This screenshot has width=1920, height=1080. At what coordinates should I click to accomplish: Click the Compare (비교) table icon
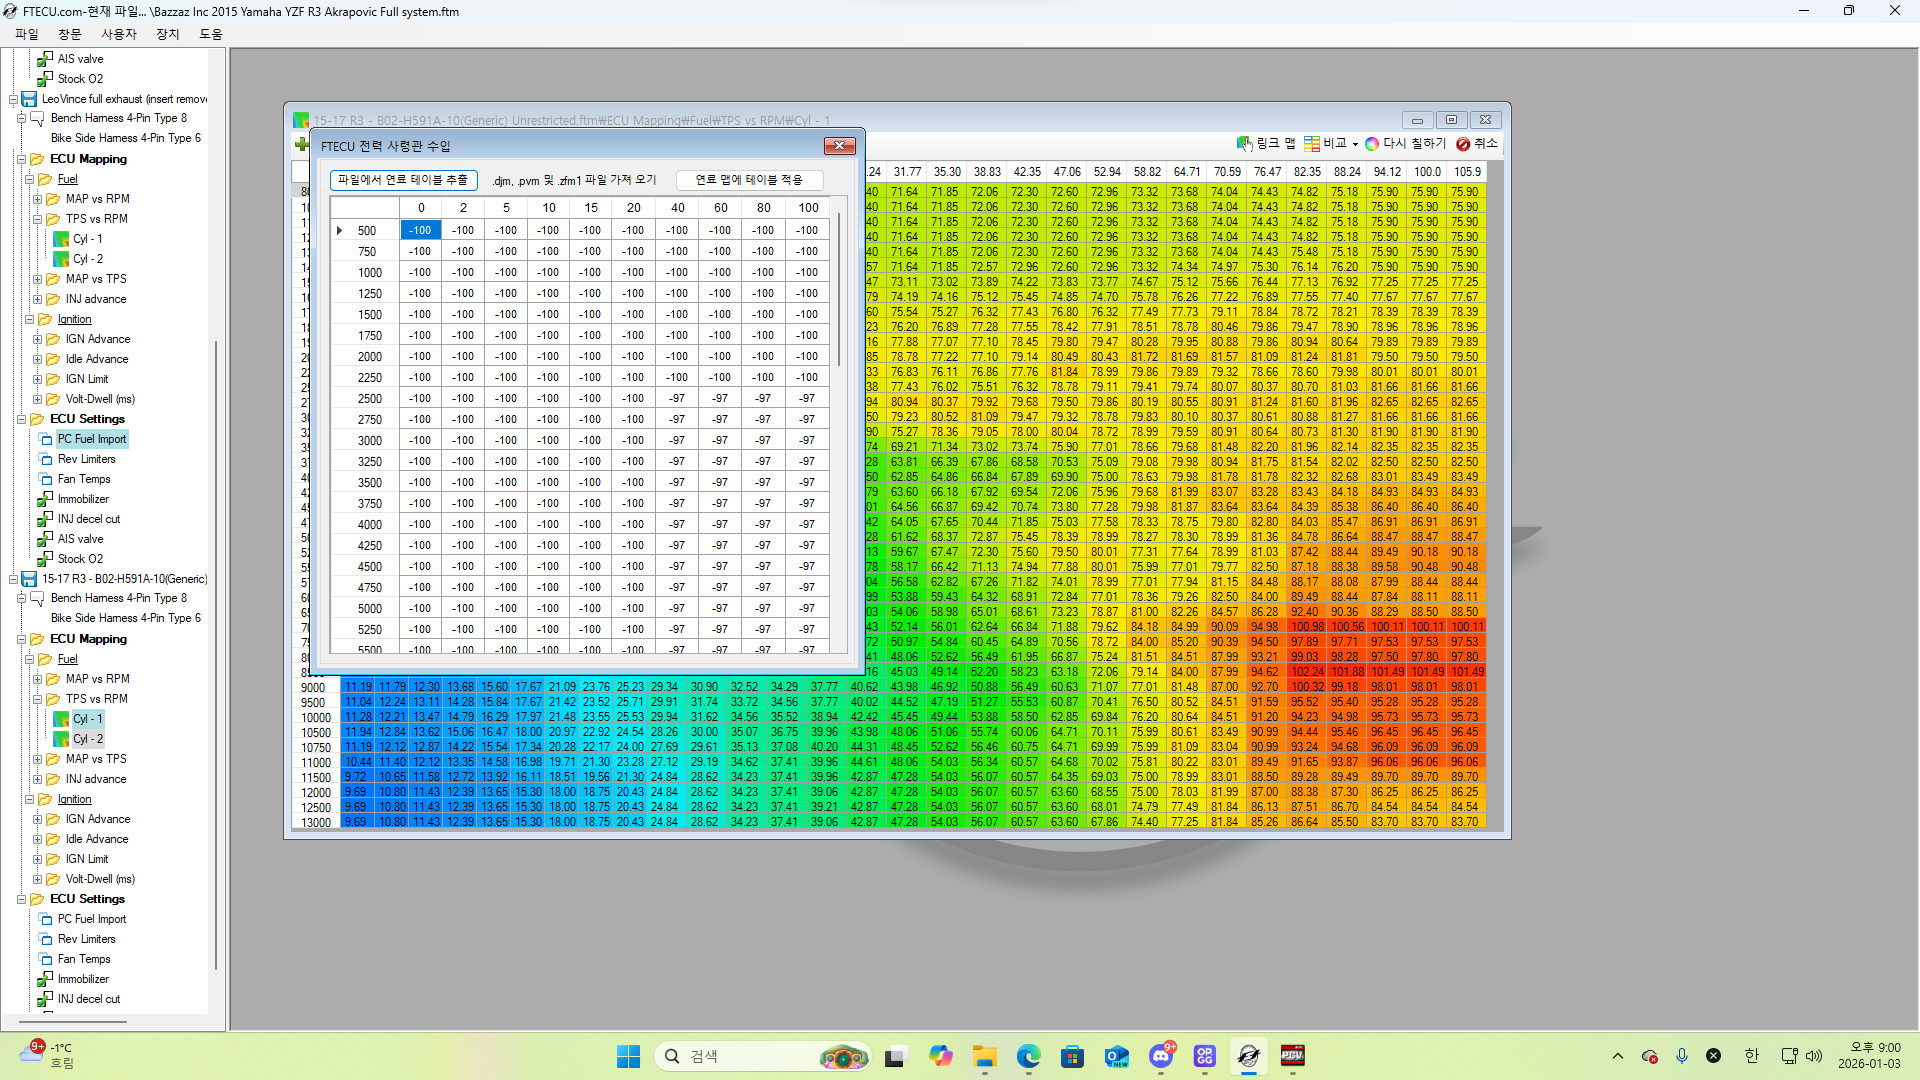[1312, 144]
